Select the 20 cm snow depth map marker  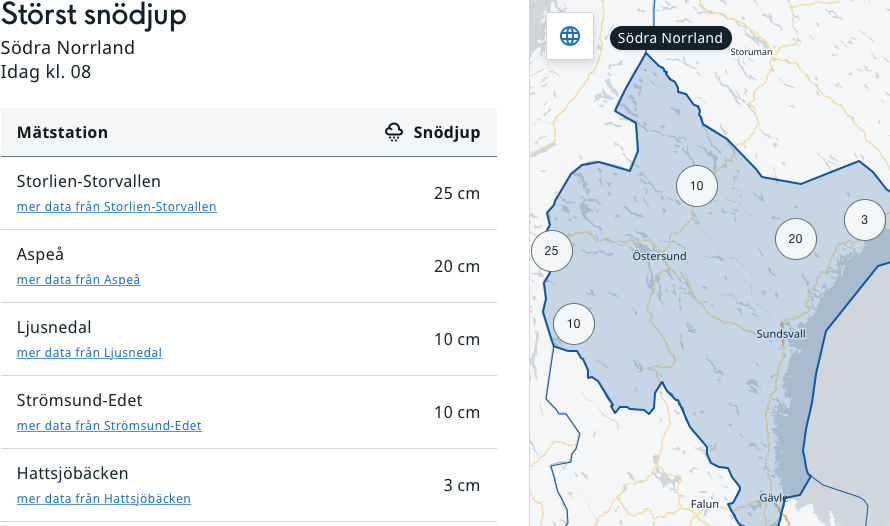click(x=795, y=239)
